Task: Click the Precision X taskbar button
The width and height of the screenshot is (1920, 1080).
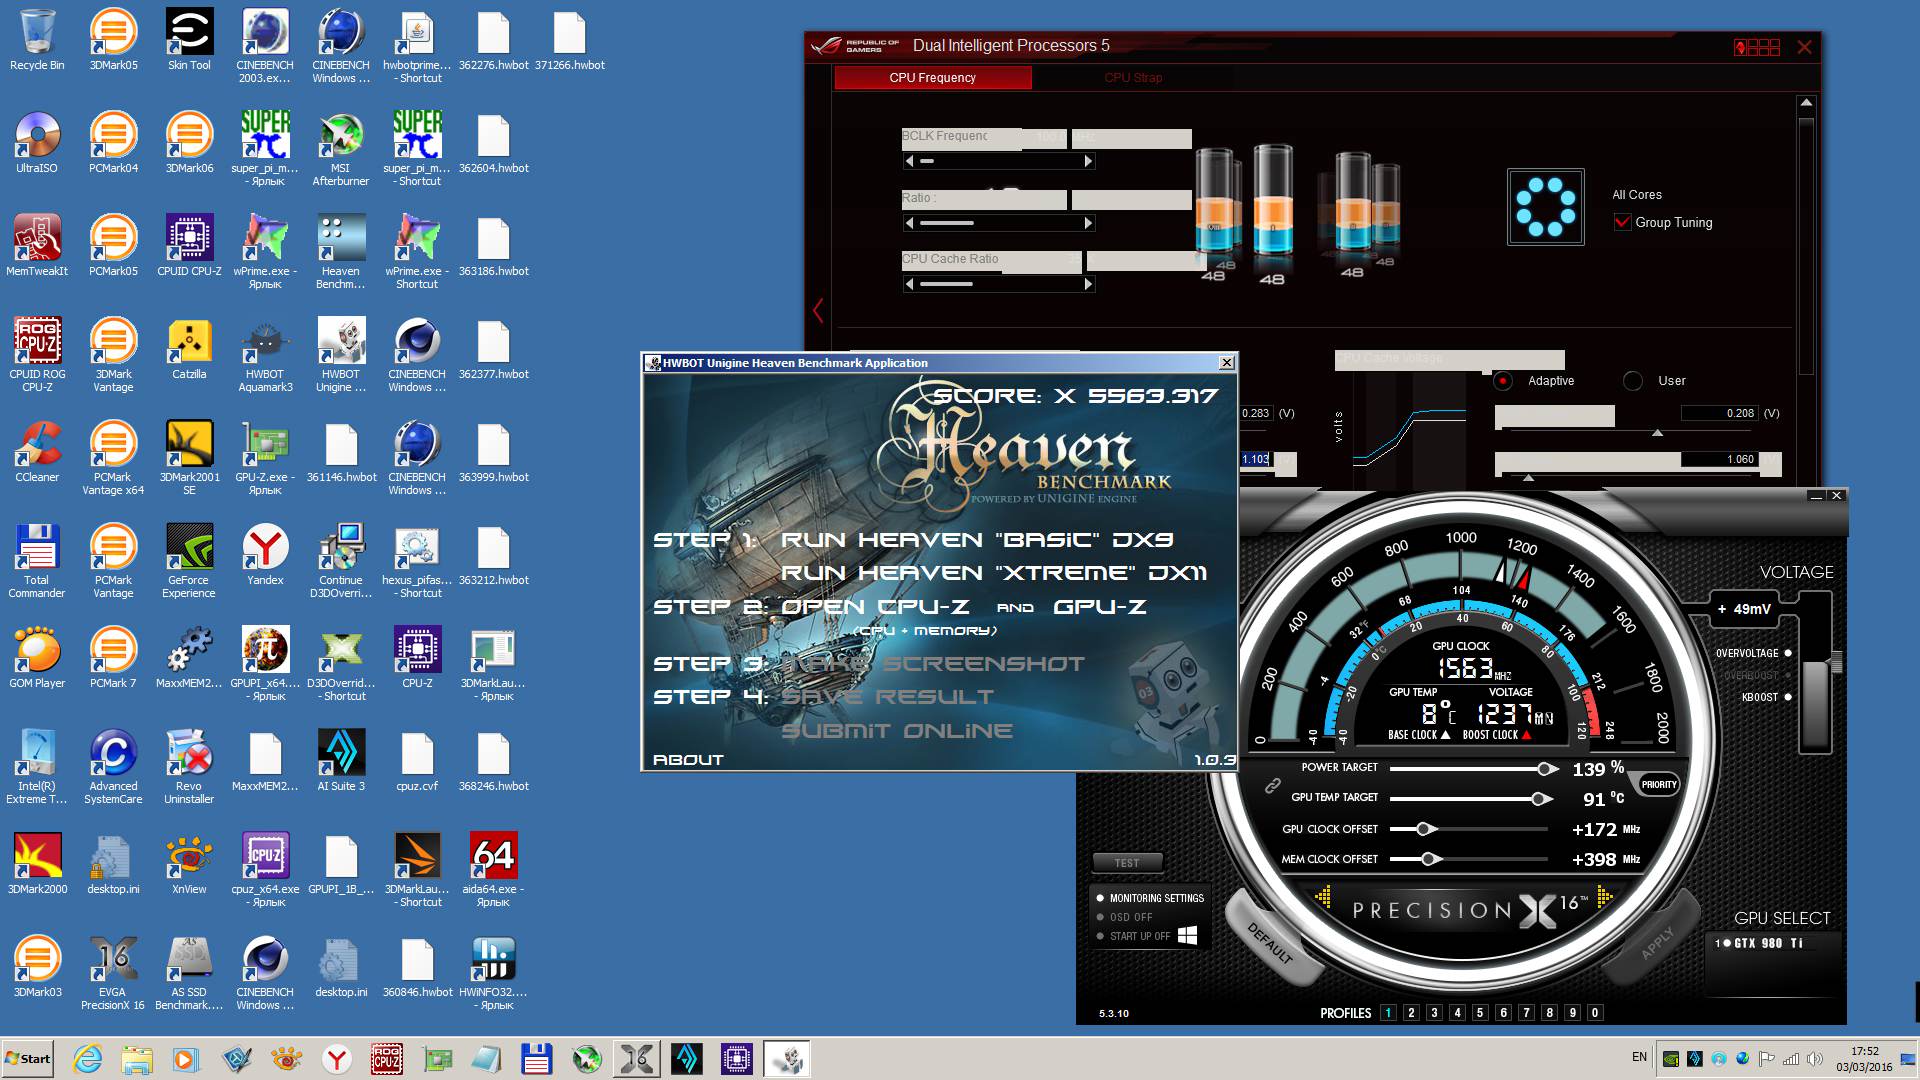Action: point(637,1059)
